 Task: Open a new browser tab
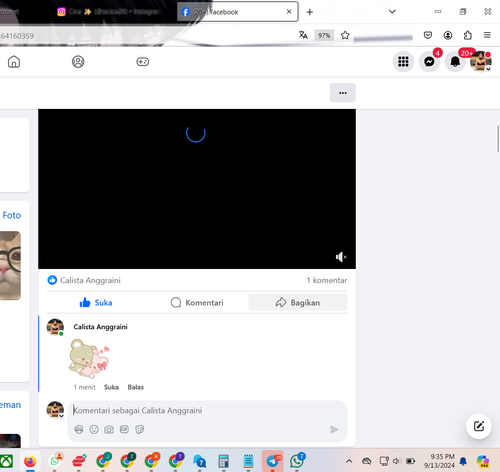click(310, 12)
